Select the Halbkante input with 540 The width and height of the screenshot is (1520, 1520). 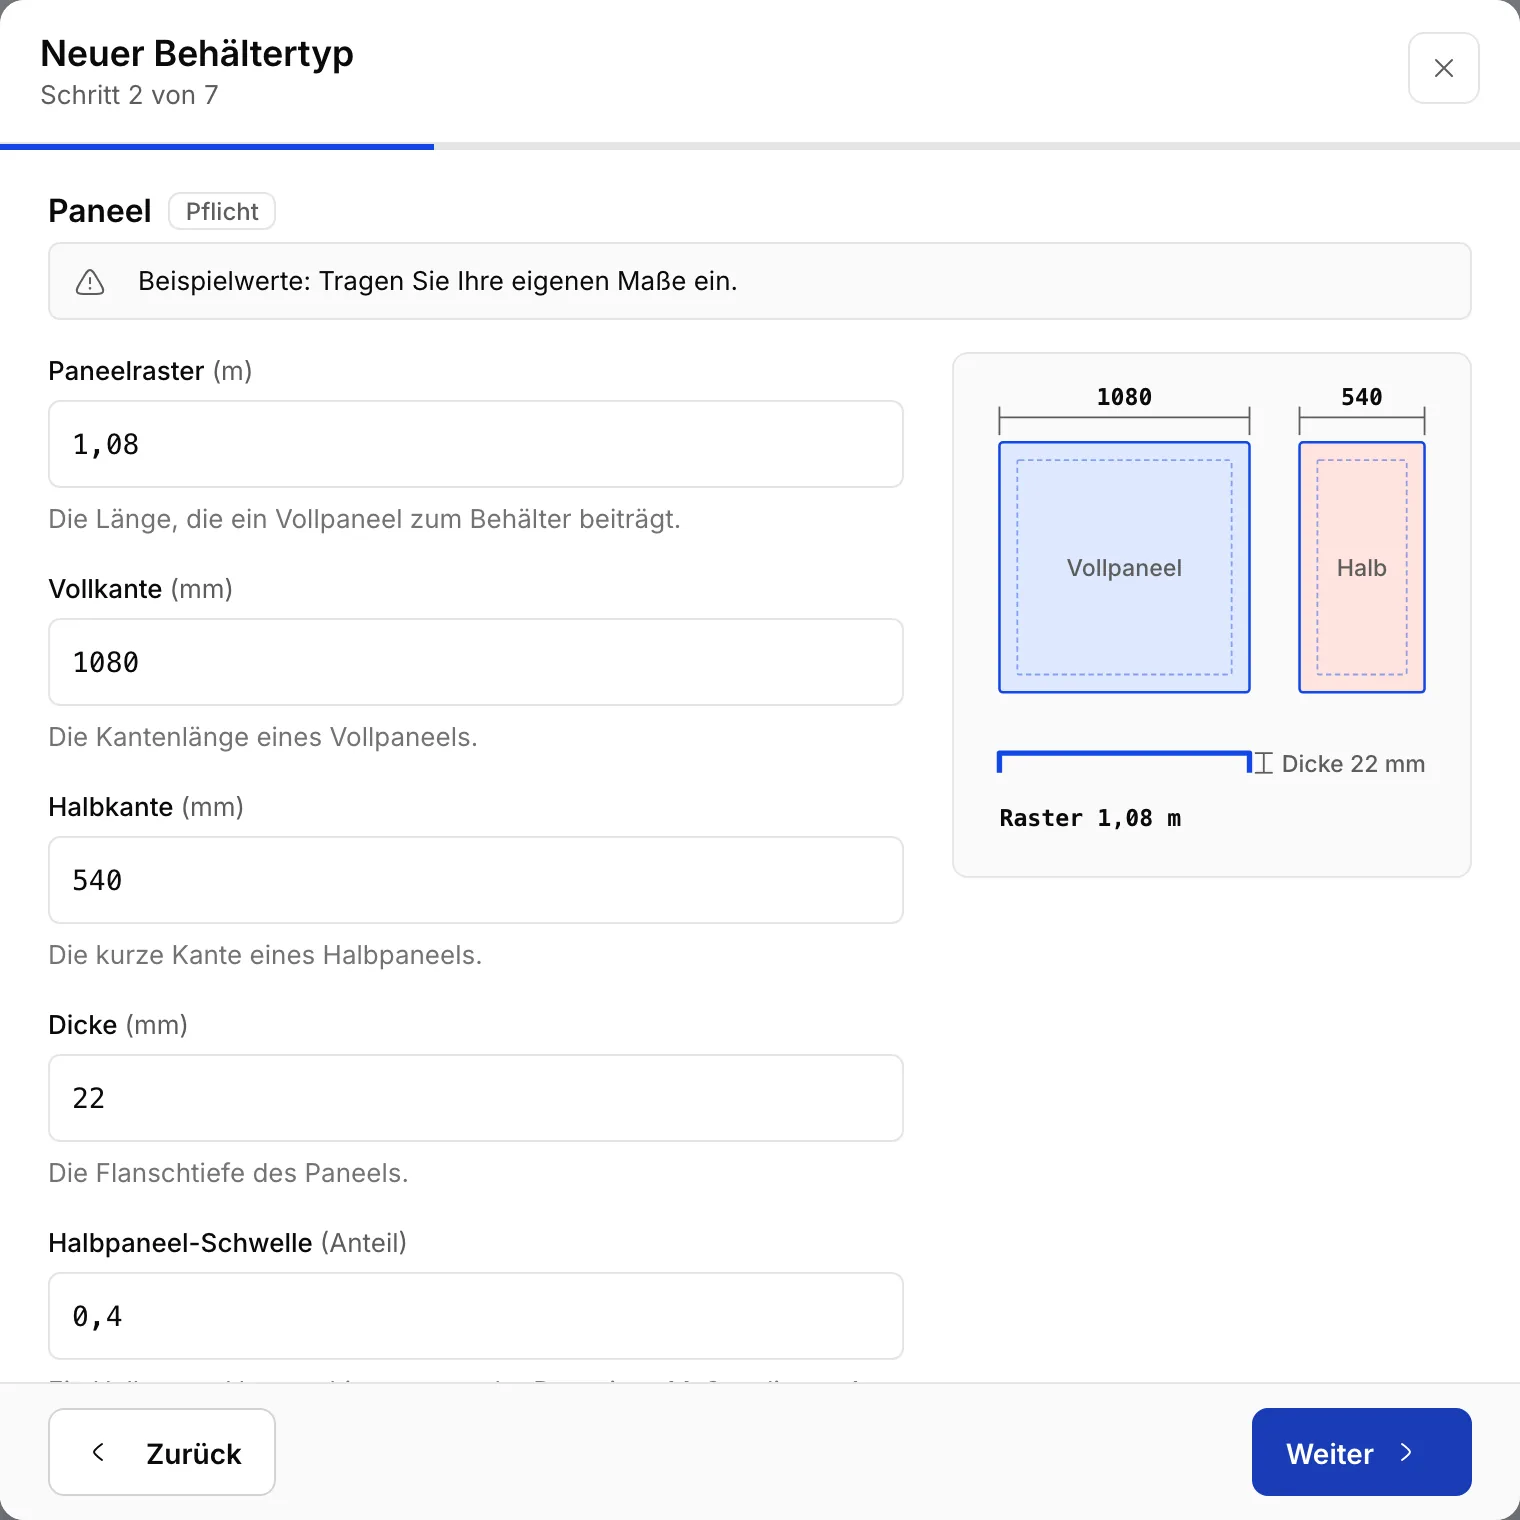tap(476, 880)
